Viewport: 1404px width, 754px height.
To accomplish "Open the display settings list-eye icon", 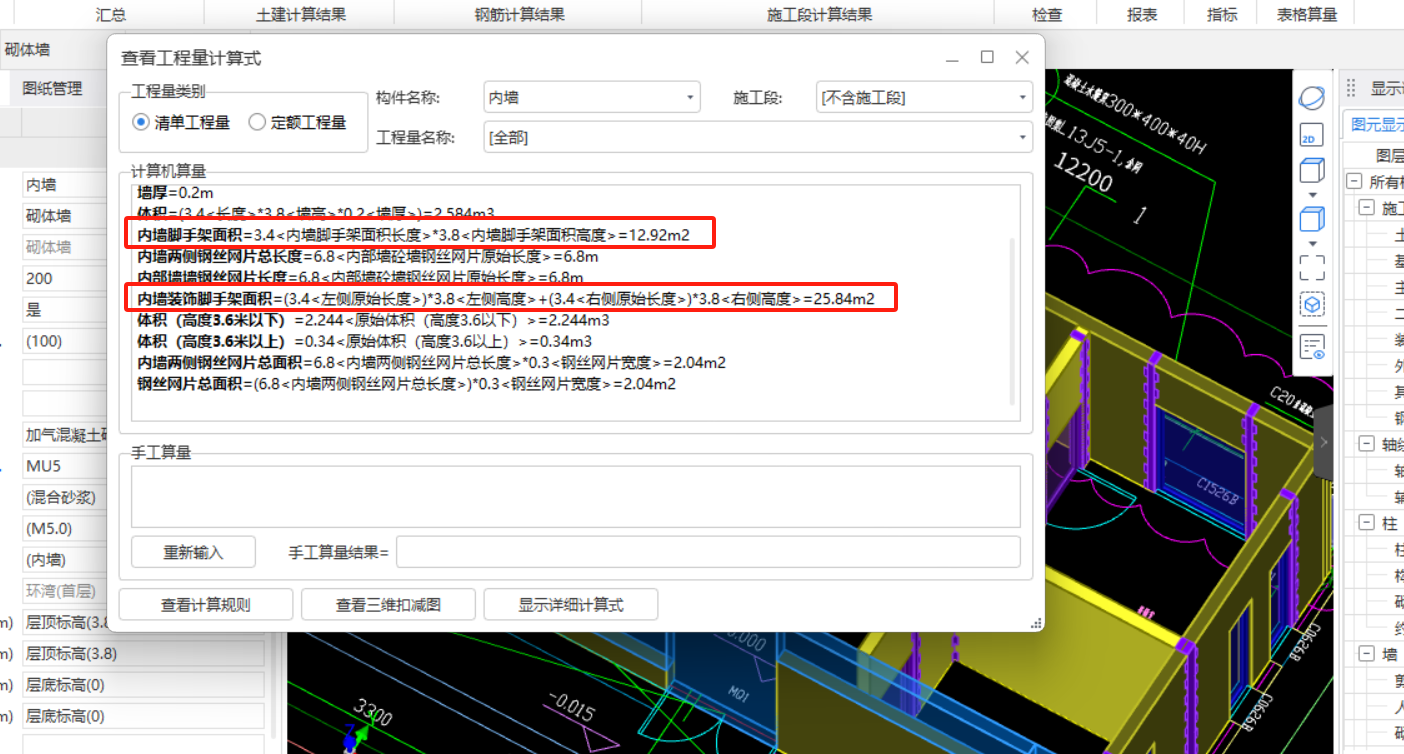I will 1312,346.
